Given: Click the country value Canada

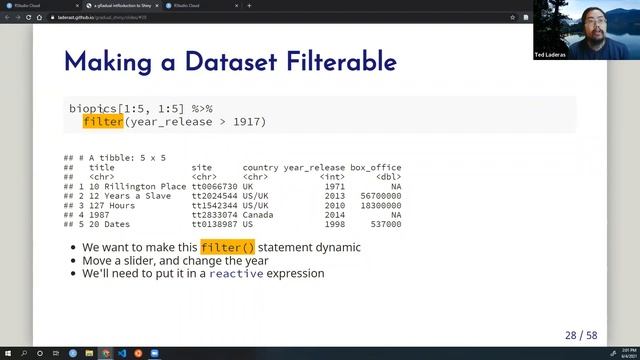Looking at the screenshot, I should coord(258,215).
